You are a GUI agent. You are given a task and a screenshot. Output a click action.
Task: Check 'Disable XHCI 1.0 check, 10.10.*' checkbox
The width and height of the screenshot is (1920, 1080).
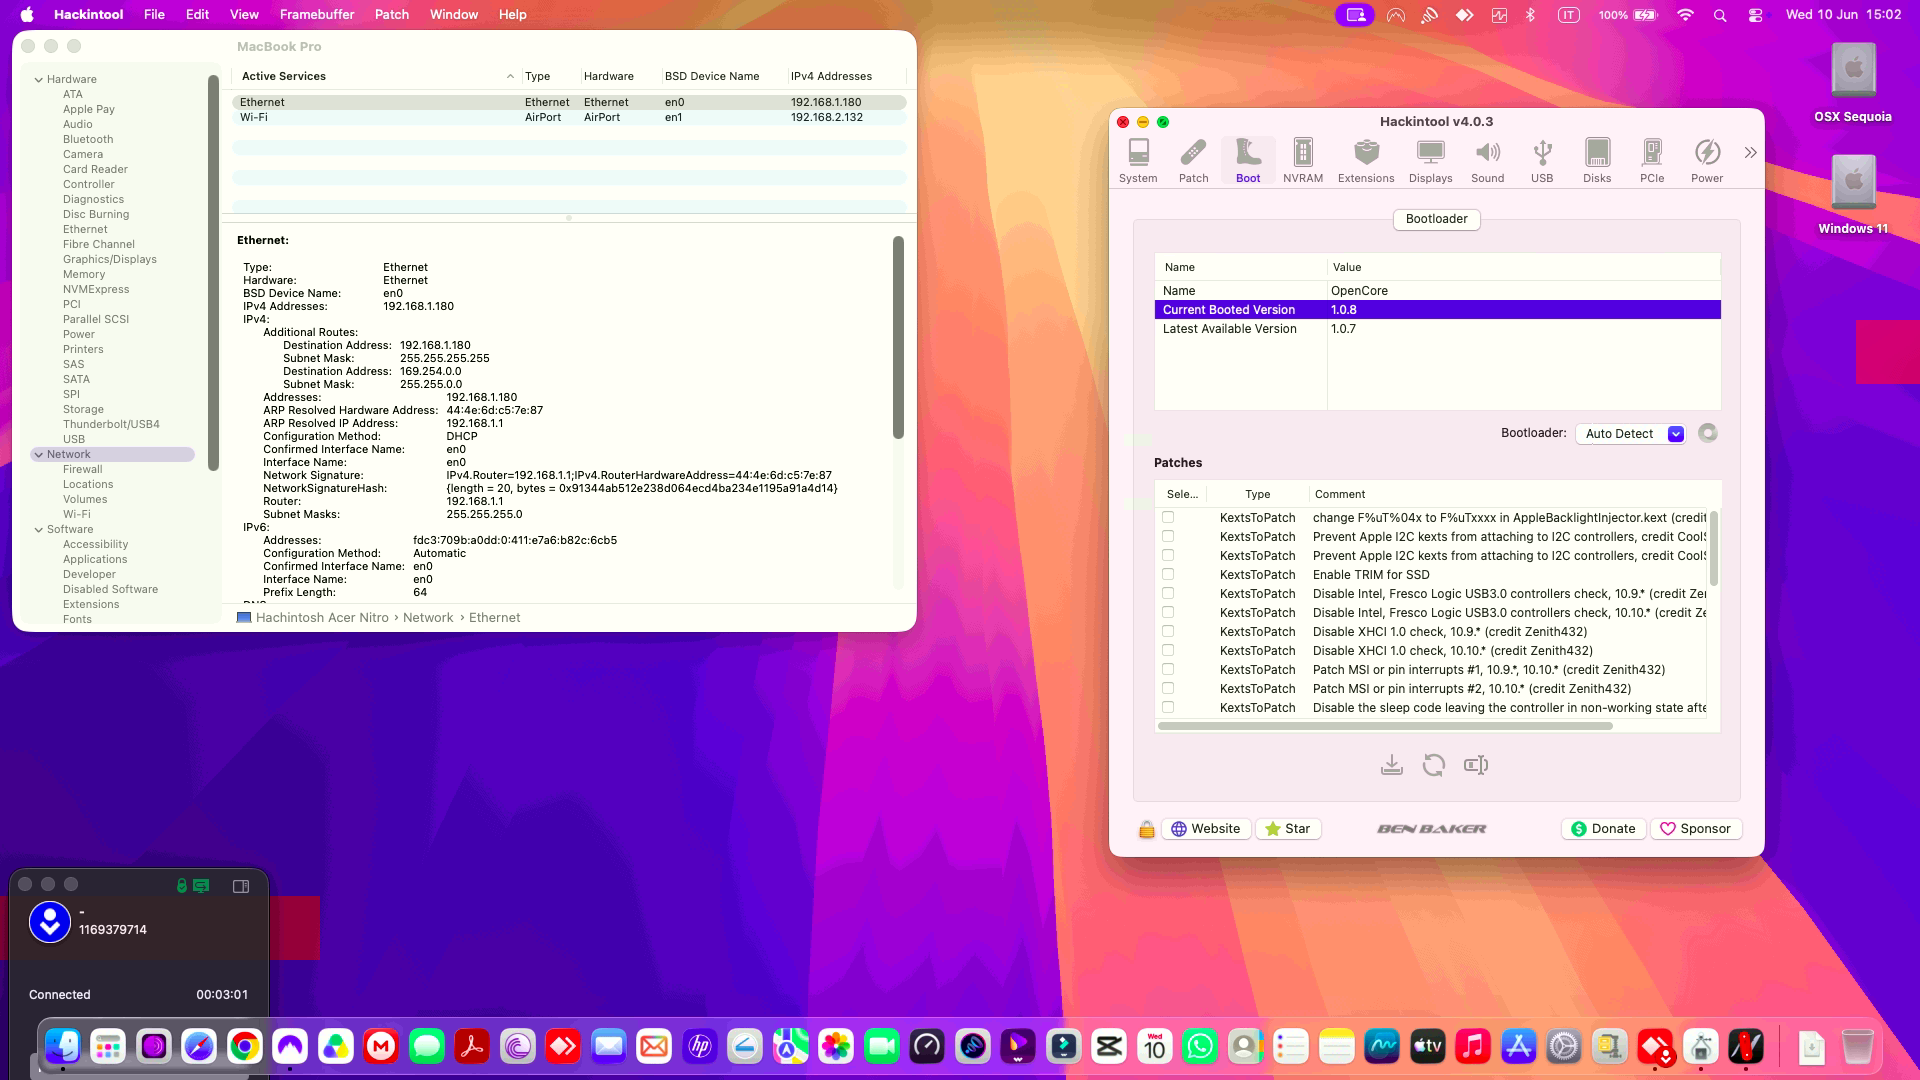(x=1168, y=650)
